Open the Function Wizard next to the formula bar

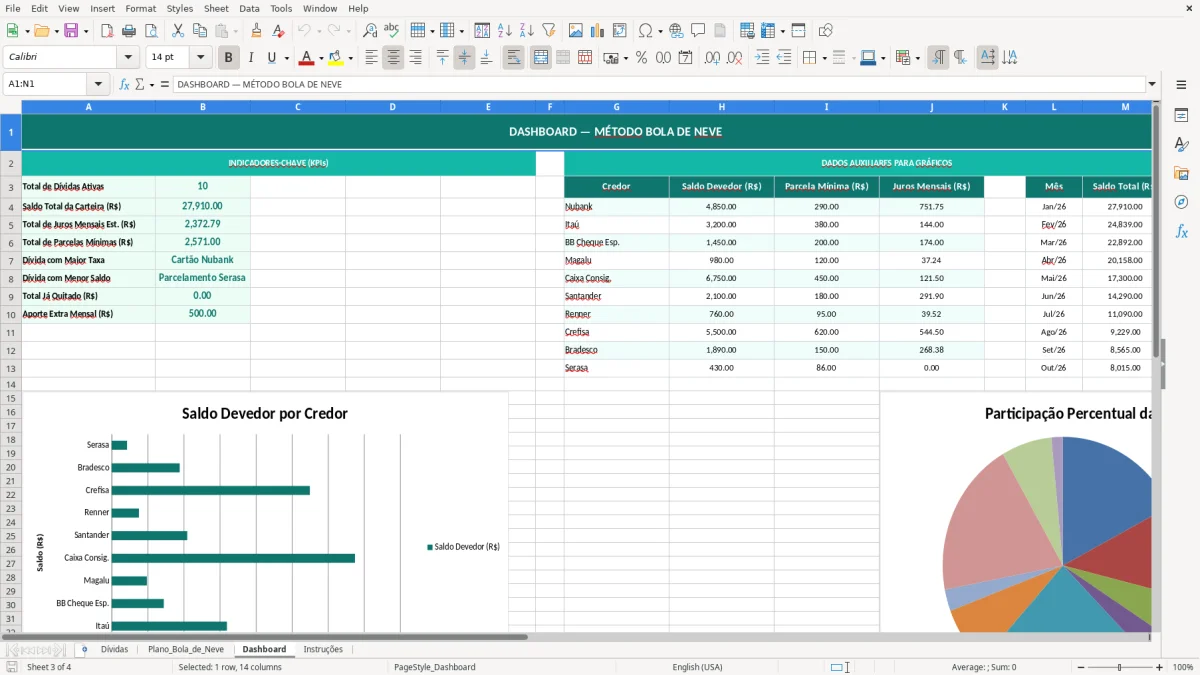coord(124,85)
